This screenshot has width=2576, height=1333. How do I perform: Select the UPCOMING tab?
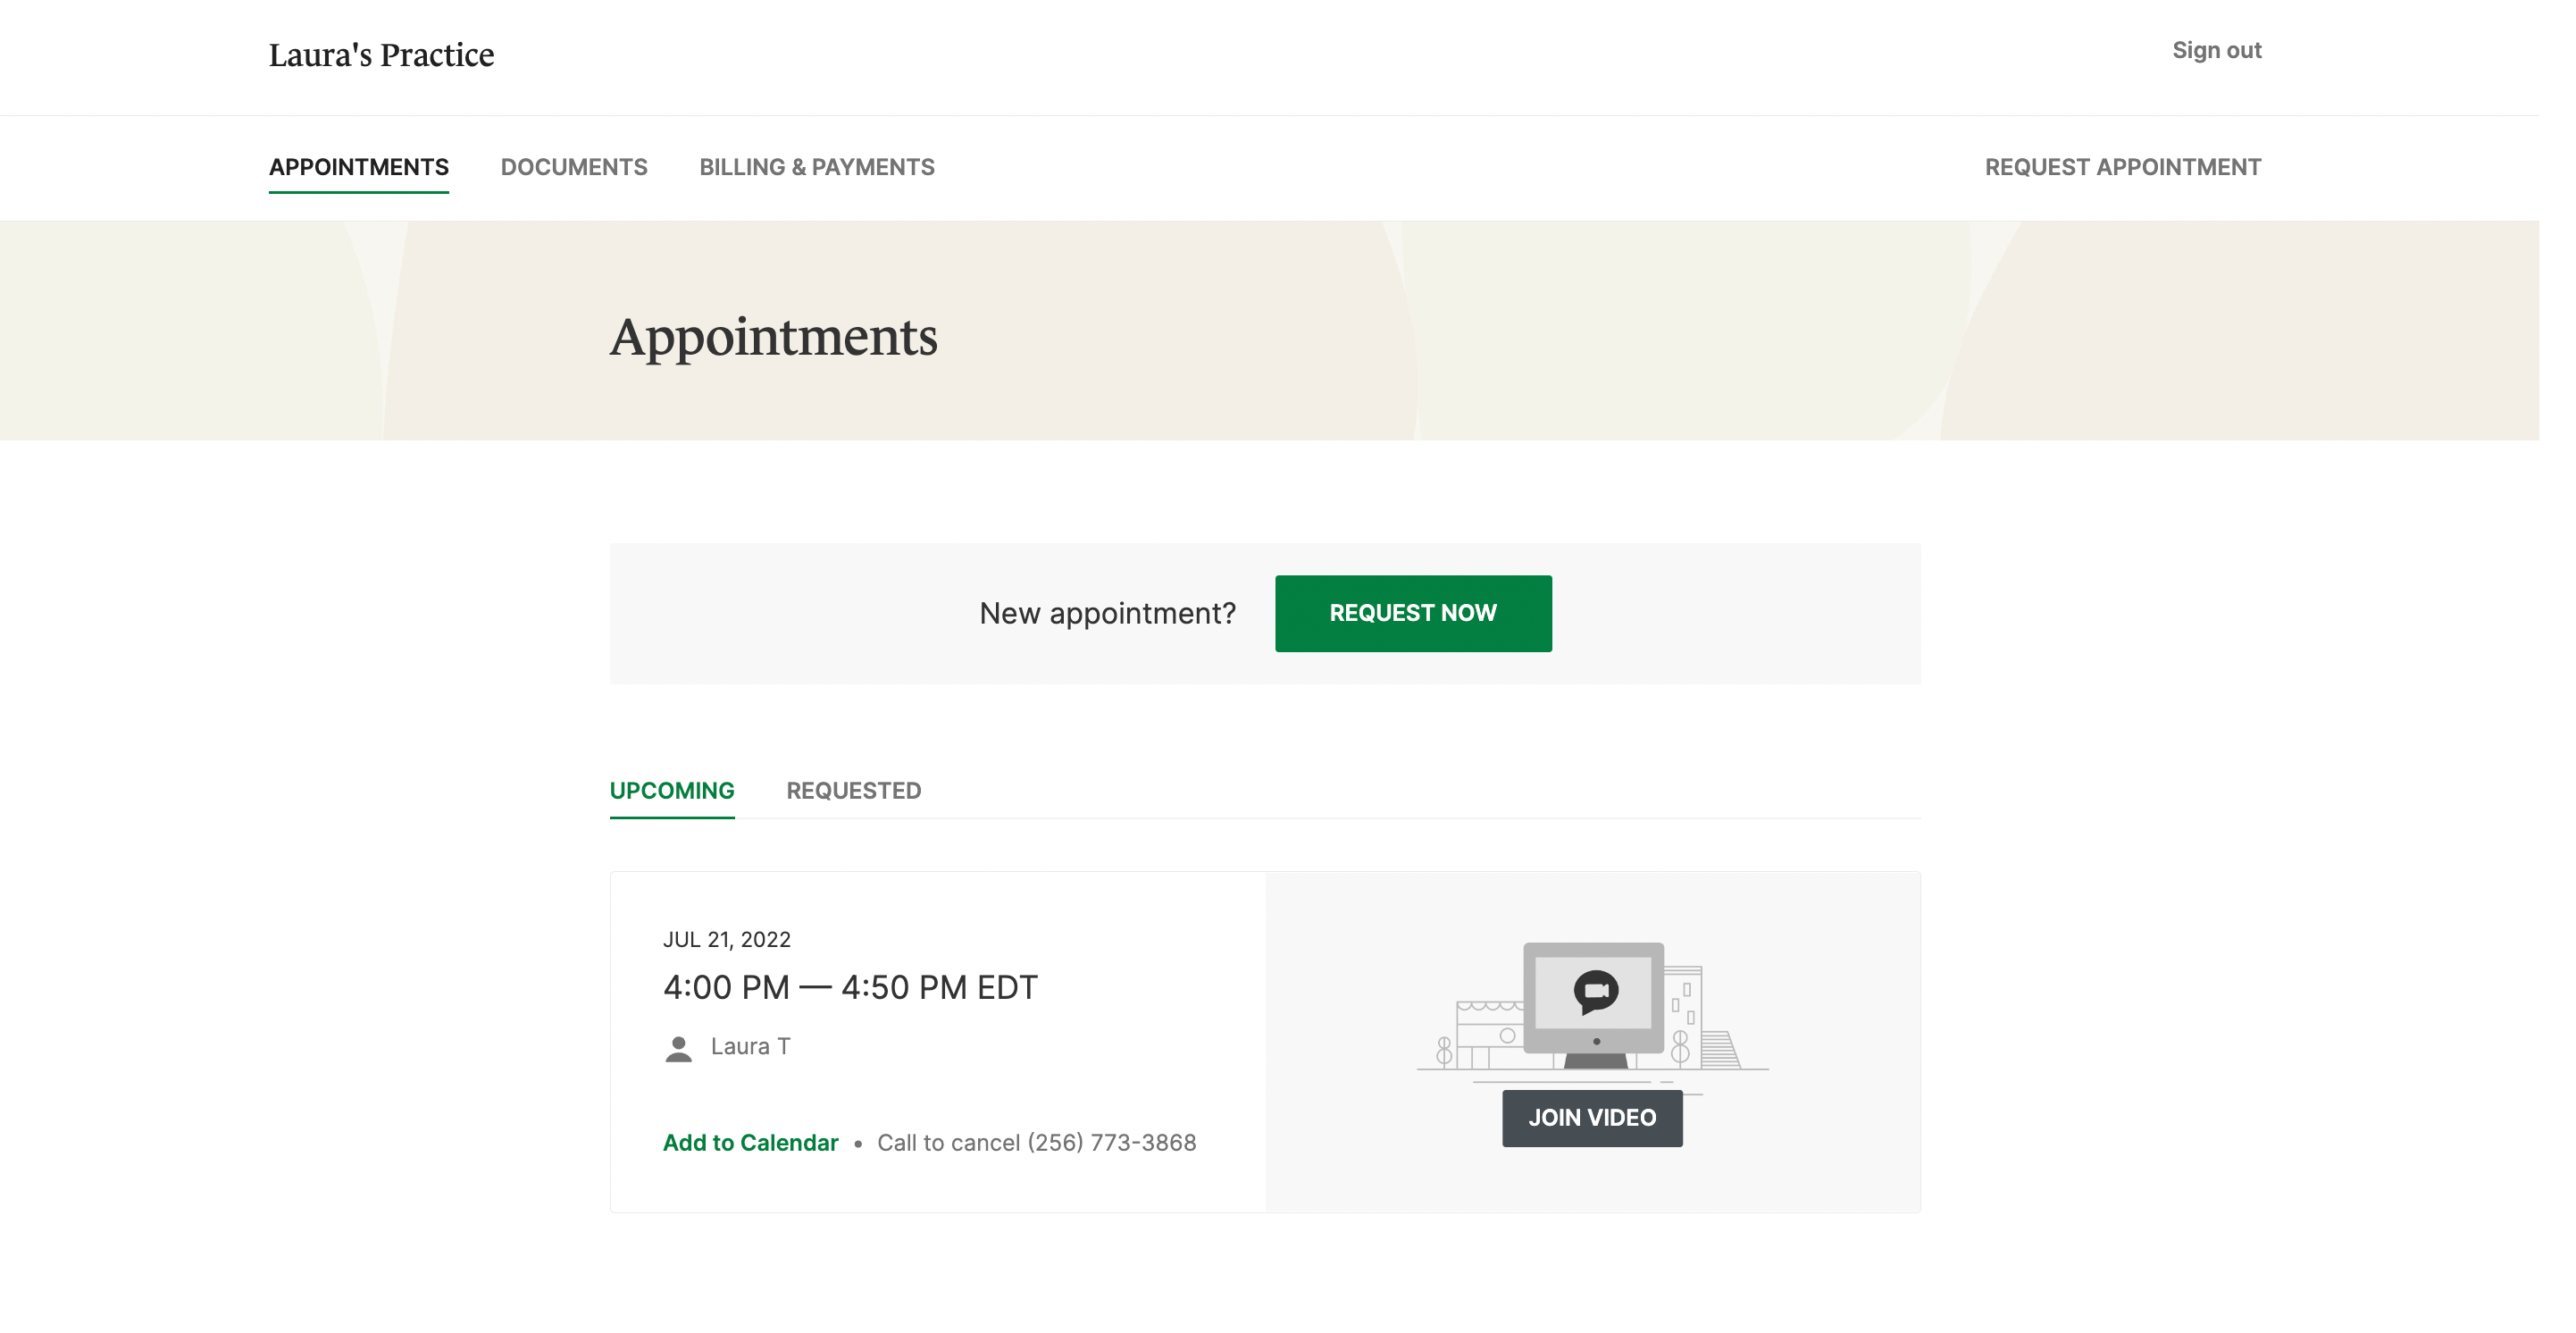[x=672, y=790]
